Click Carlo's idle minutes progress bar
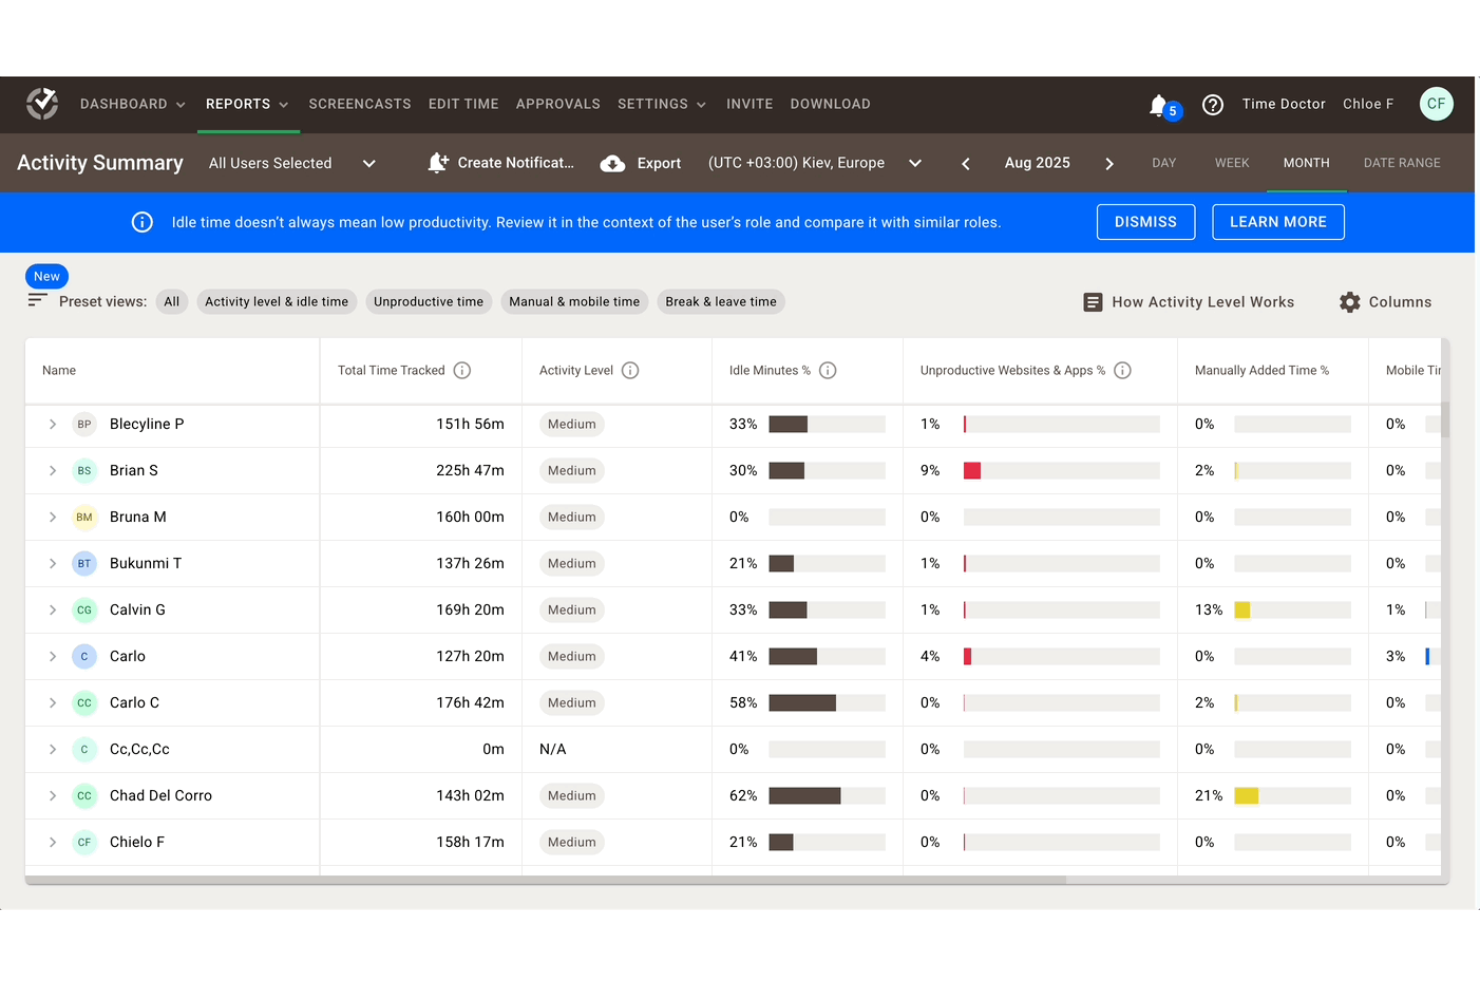 (x=825, y=656)
